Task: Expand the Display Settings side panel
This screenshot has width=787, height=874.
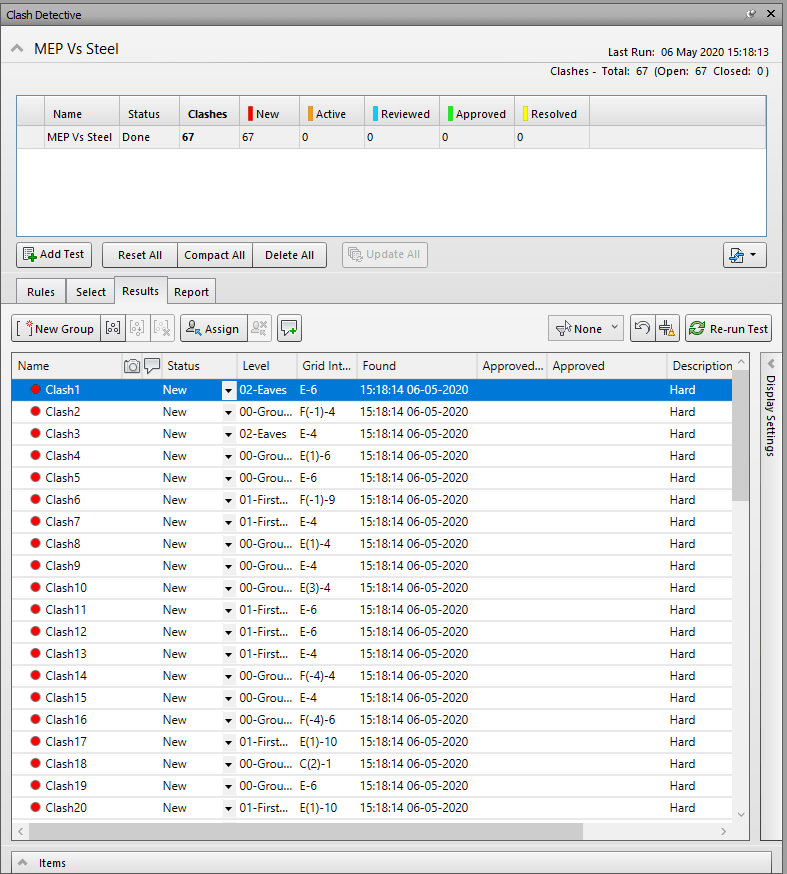Action: pyautogui.click(x=771, y=364)
